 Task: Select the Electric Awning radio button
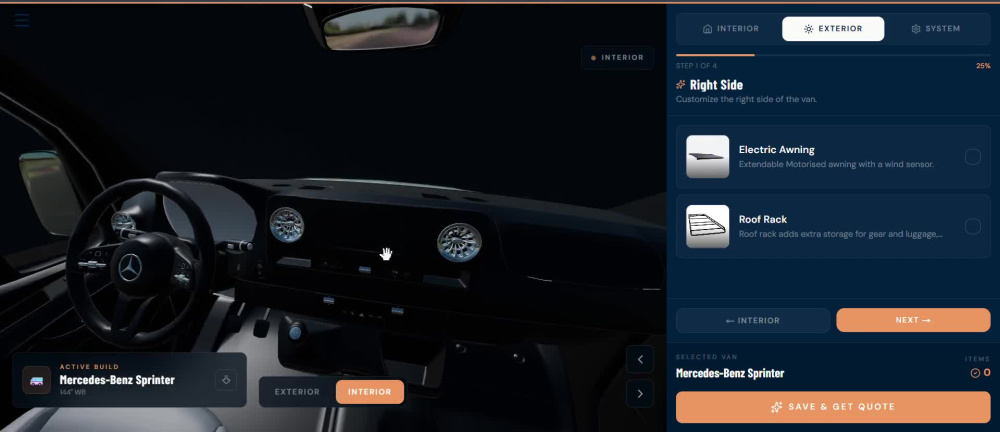point(972,156)
